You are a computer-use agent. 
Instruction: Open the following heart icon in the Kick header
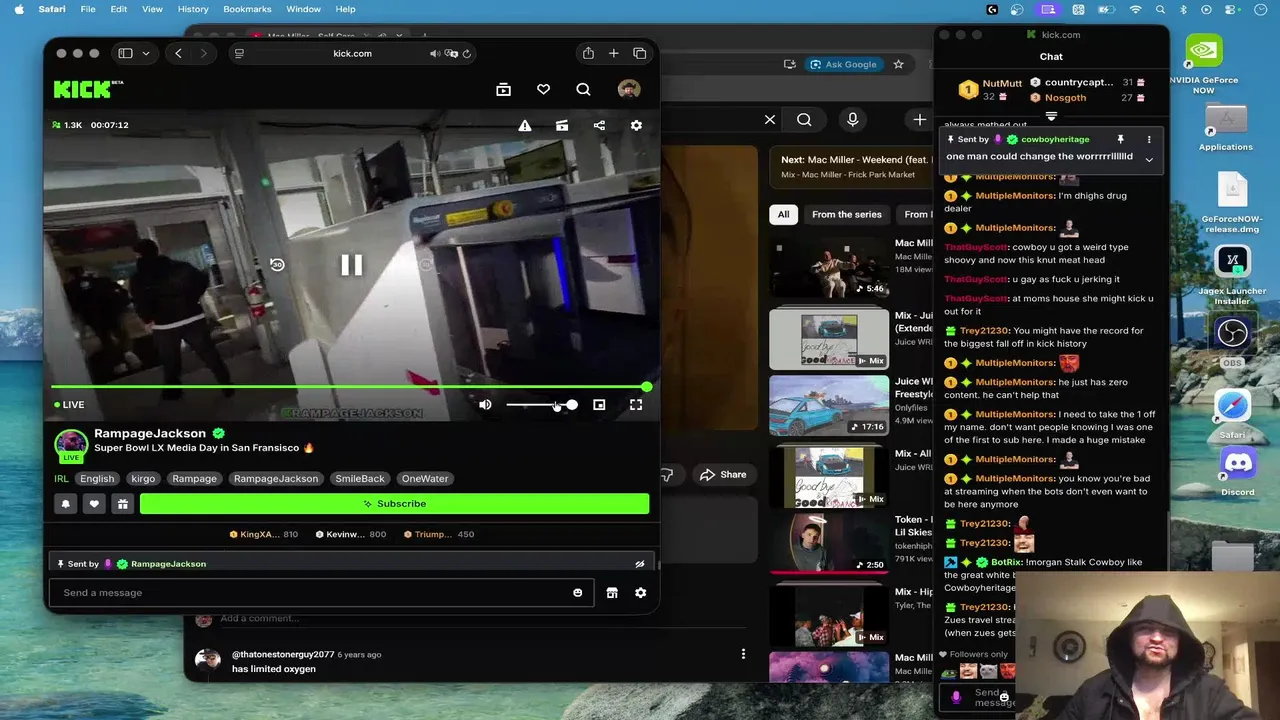tap(543, 90)
